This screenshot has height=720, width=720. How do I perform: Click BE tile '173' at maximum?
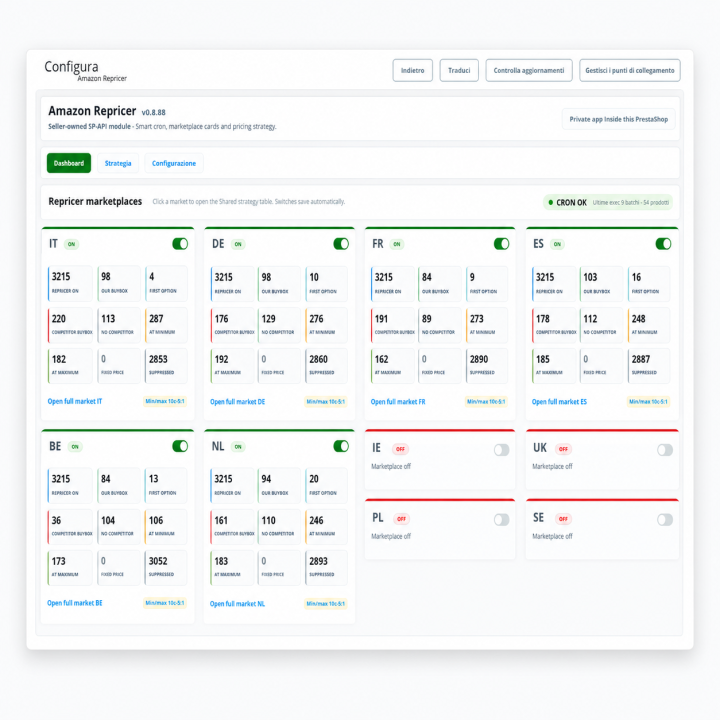(70, 568)
